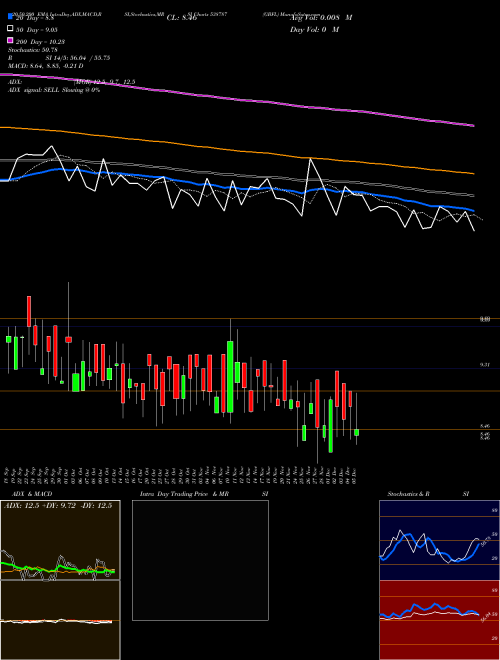The image size is (500, 660).
Task: Click the 'Day Vol: 0 M' value
Action: point(314,29)
